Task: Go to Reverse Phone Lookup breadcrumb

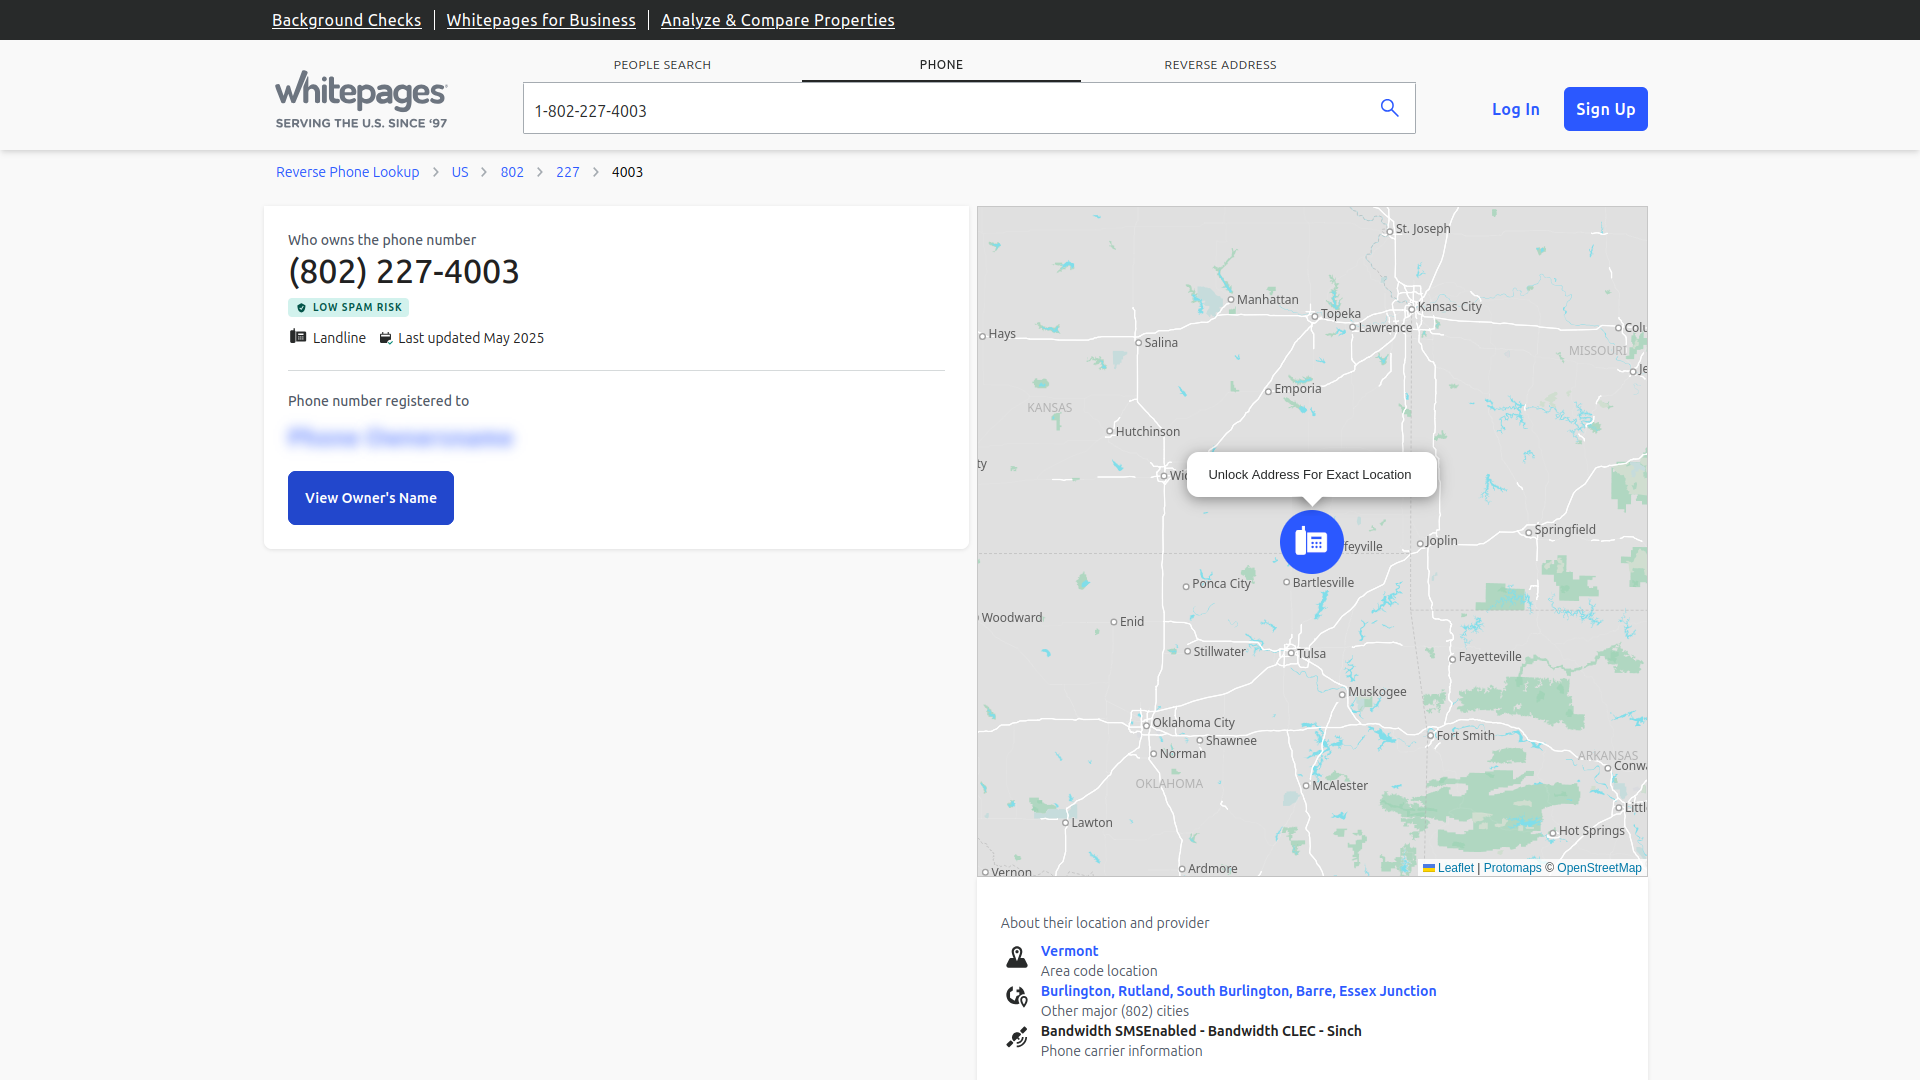Action: click(x=347, y=172)
